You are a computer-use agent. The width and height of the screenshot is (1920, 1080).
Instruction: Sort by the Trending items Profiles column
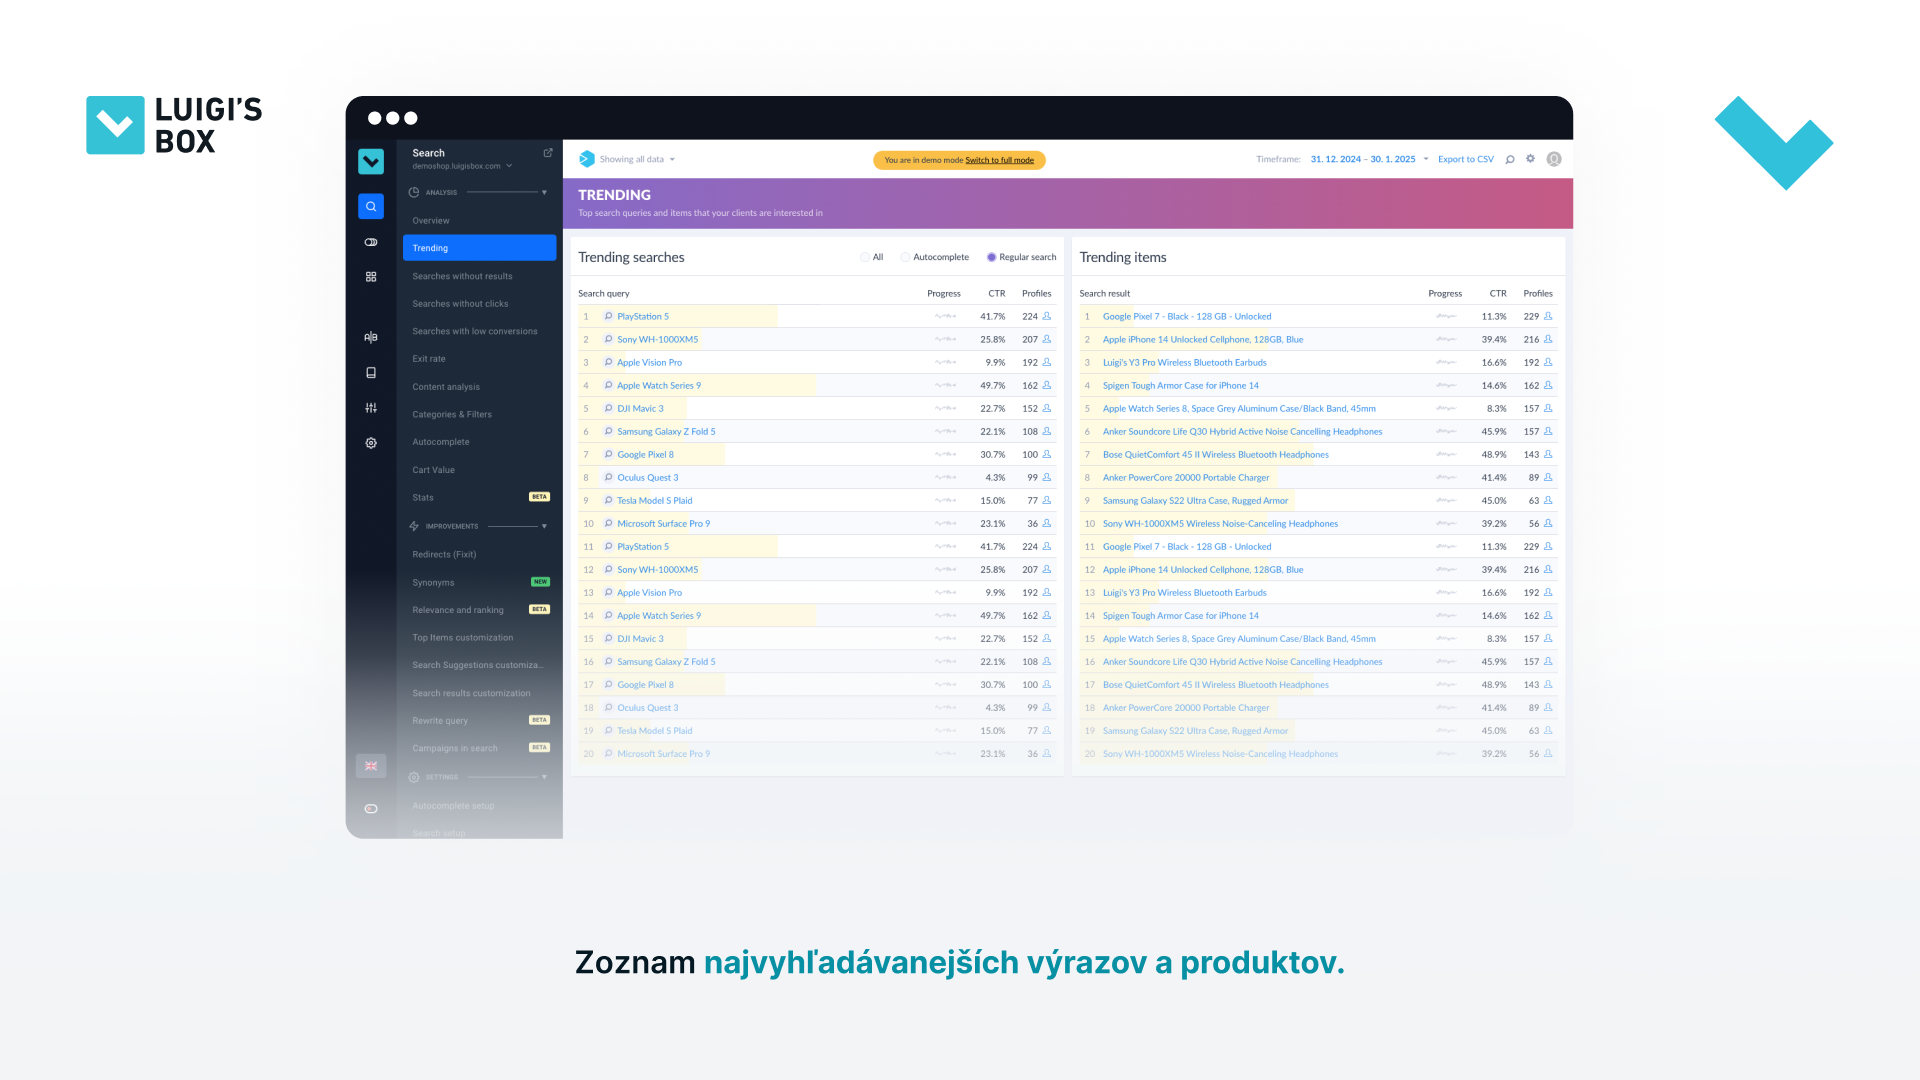pos(1538,293)
